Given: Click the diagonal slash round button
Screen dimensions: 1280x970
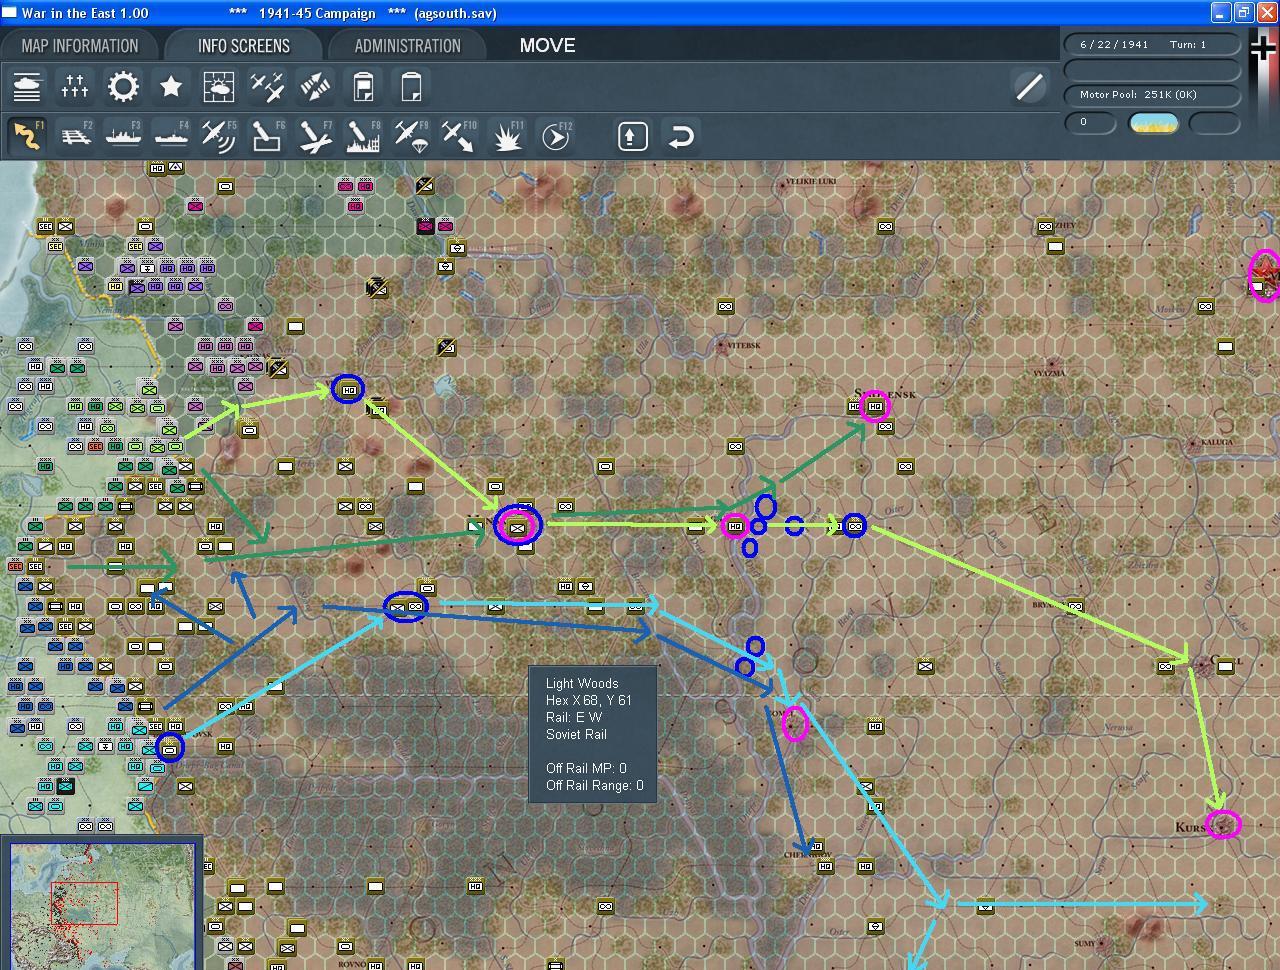Looking at the screenshot, I should (1029, 87).
